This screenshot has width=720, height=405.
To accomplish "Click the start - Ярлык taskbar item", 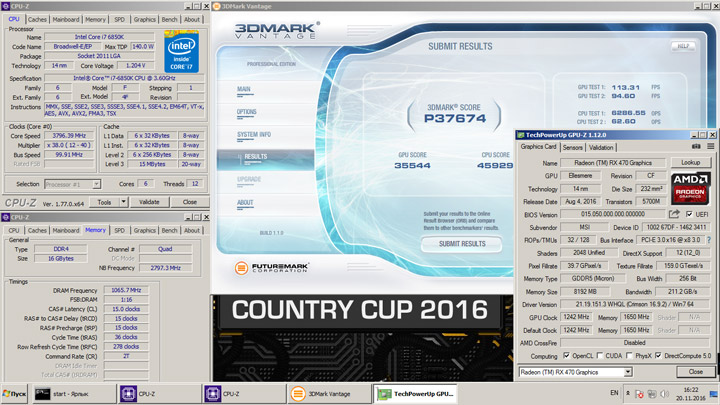I will pyautogui.click(x=74, y=394).
